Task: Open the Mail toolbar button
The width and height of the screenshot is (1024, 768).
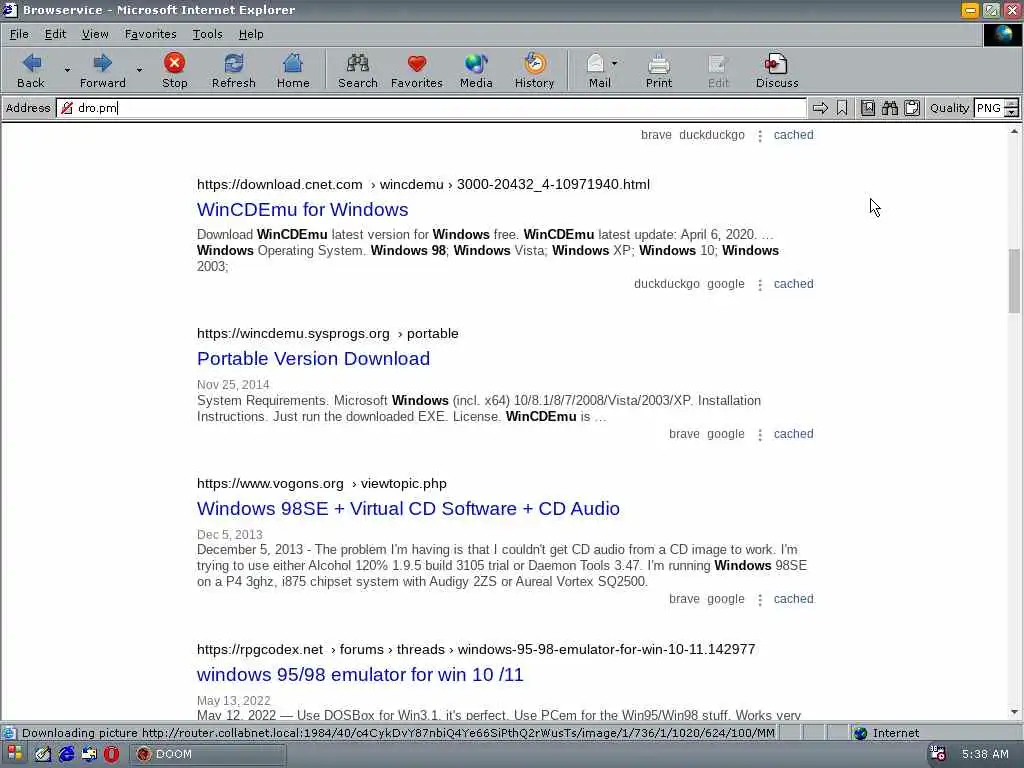Action: [598, 71]
